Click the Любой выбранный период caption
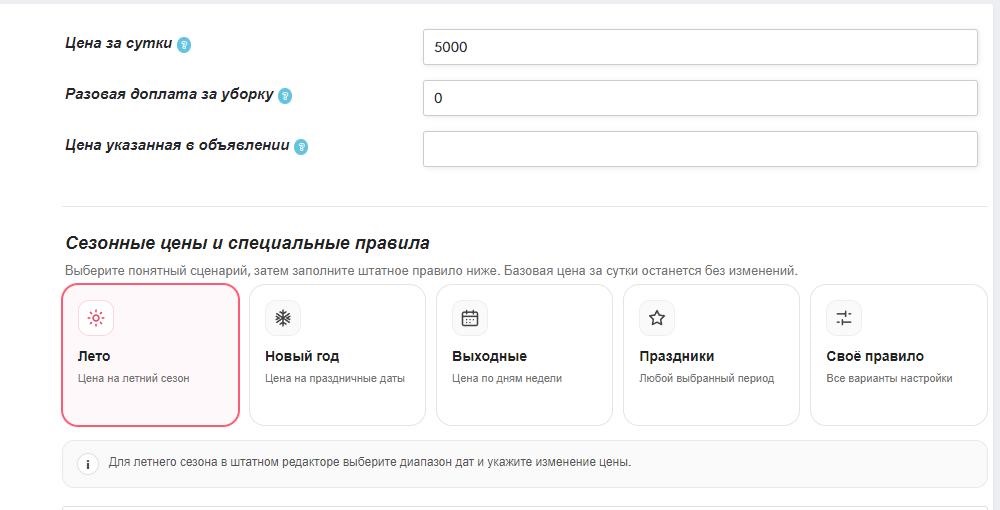The width and height of the screenshot is (1000, 510). (x=707, y=379)
